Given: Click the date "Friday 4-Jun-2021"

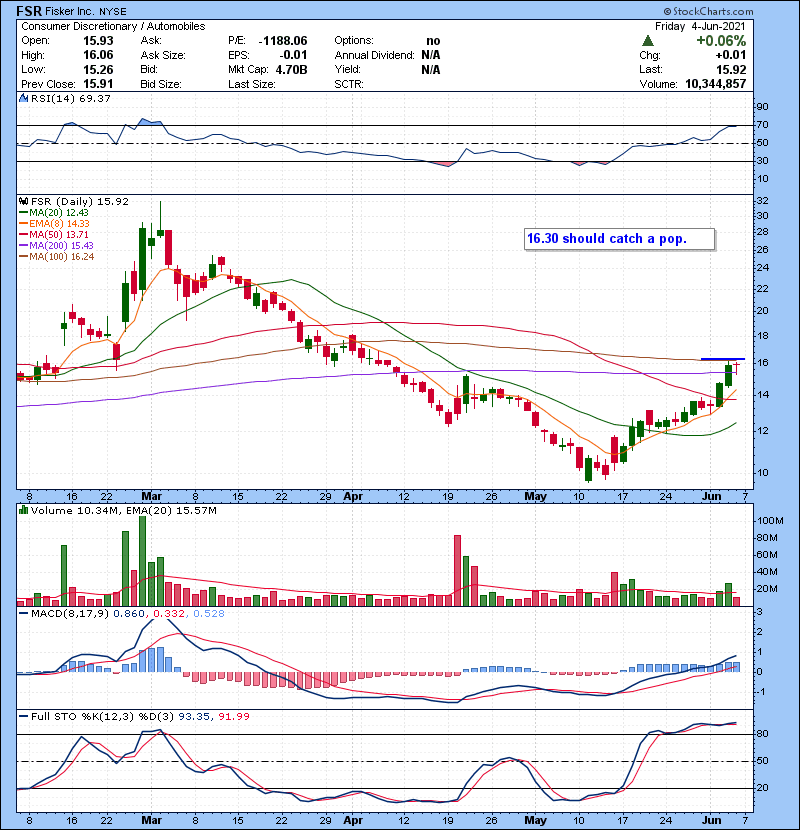Looking at the screenshot, I should click(700, 26).
